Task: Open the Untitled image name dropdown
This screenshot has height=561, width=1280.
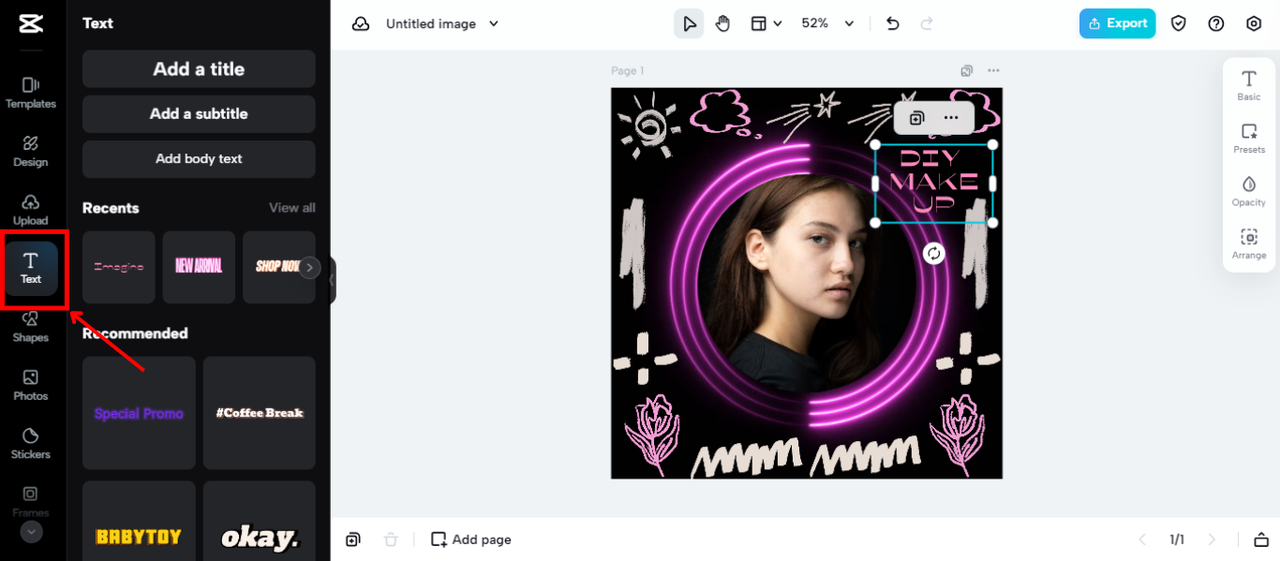Action: pos(442,24)
